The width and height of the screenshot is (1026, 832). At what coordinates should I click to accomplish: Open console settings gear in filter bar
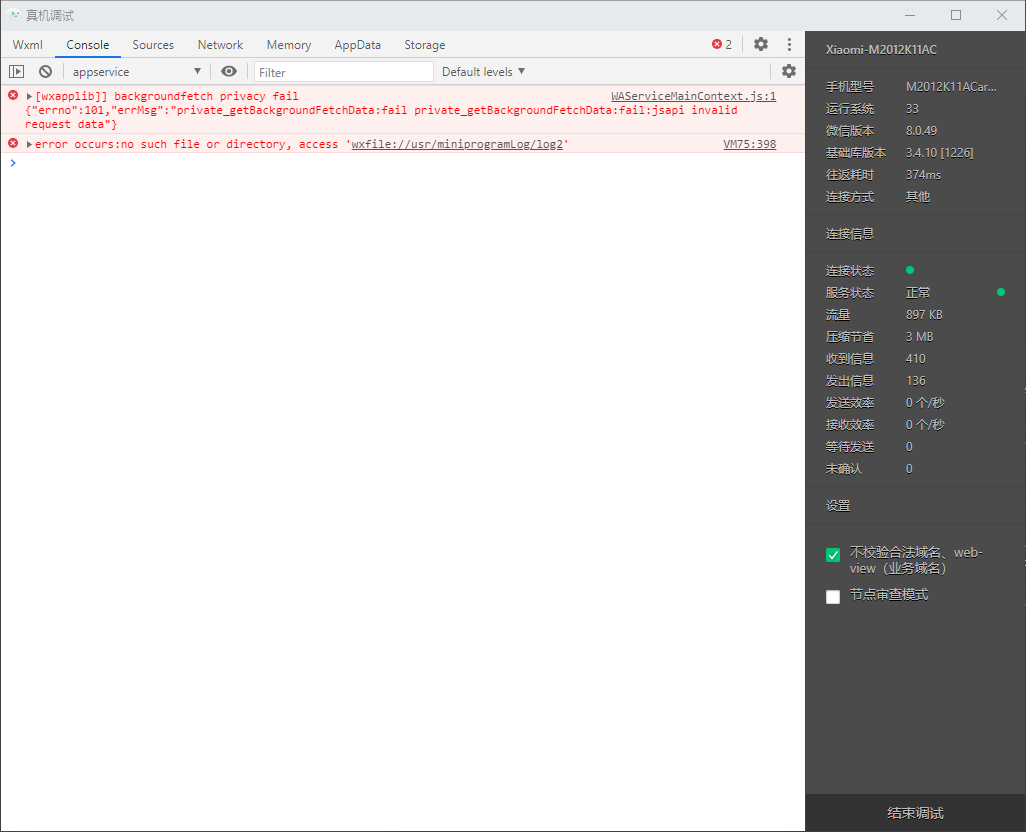(789, 71)
